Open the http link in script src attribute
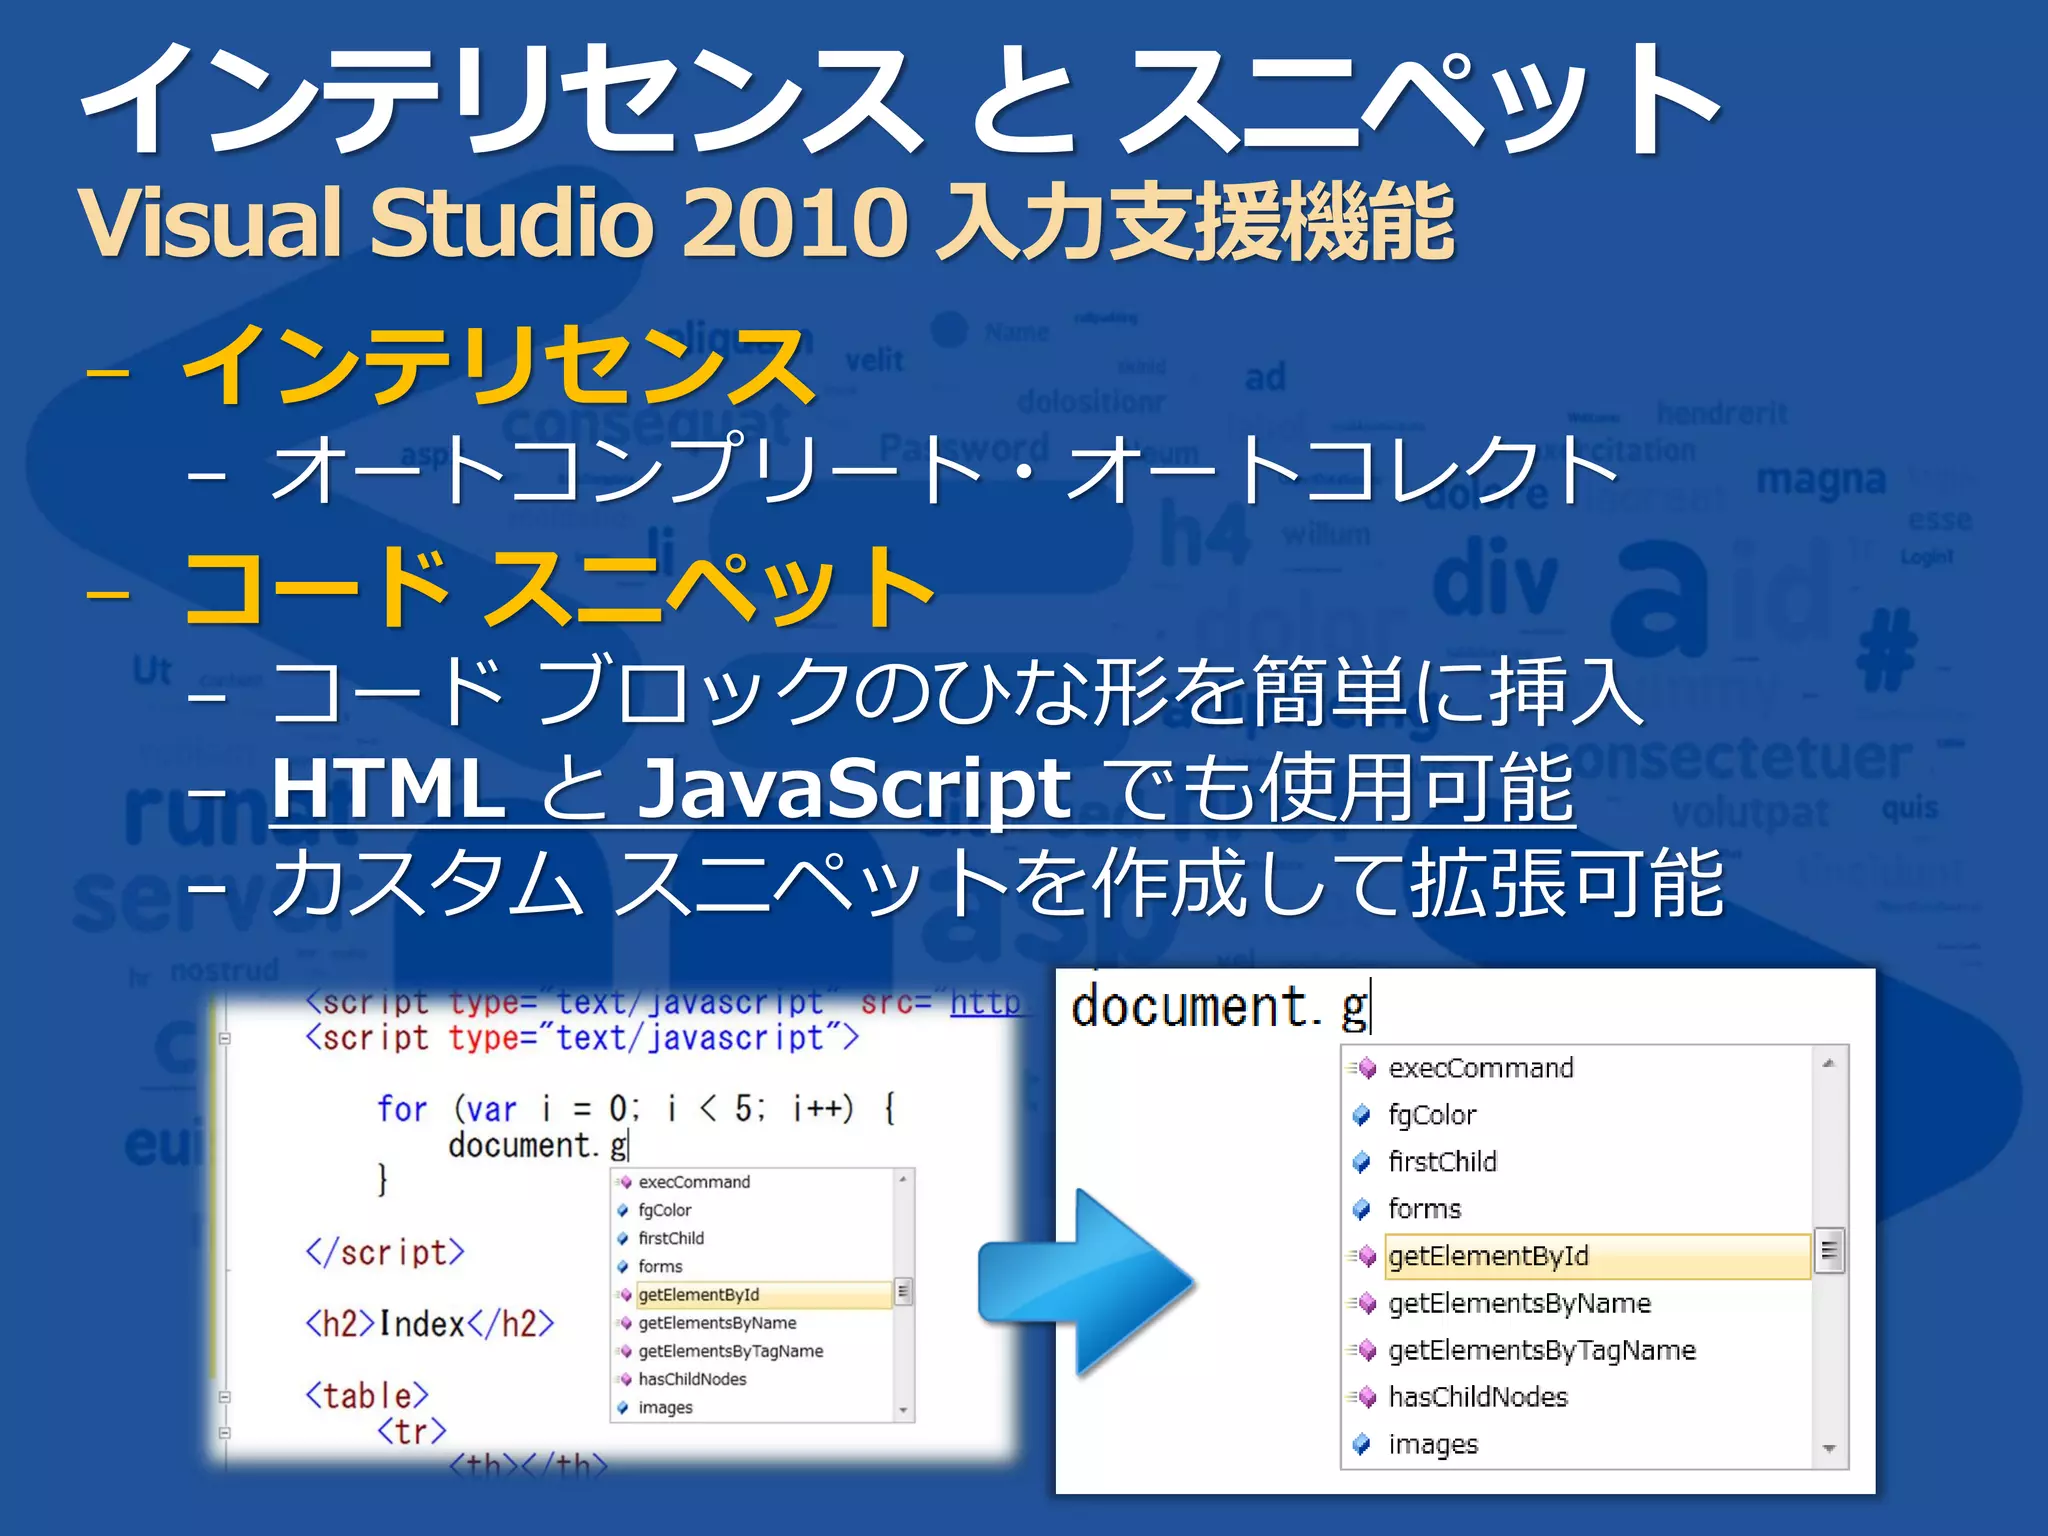This screenshot has width=2048, height=1536. click(x=985, y=1002)
